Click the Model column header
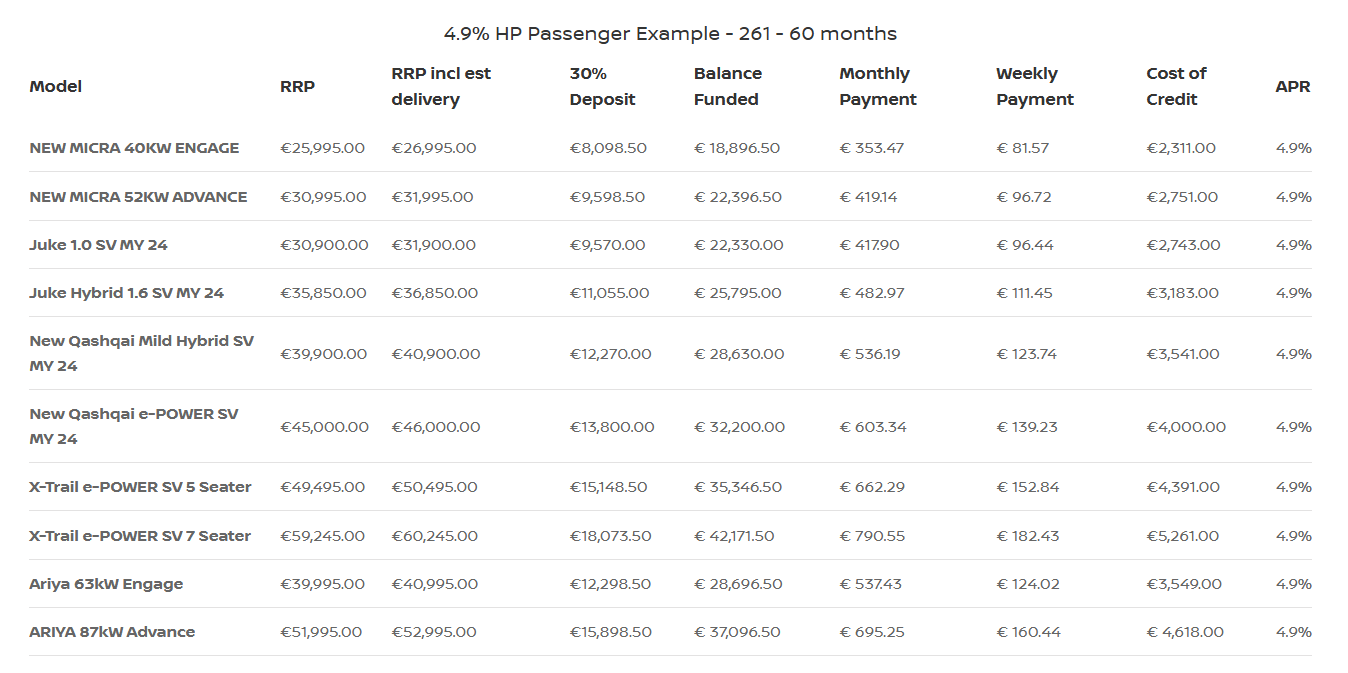Image resolution: width=1348 pixels, height=673 pixels. coord(56,87)
